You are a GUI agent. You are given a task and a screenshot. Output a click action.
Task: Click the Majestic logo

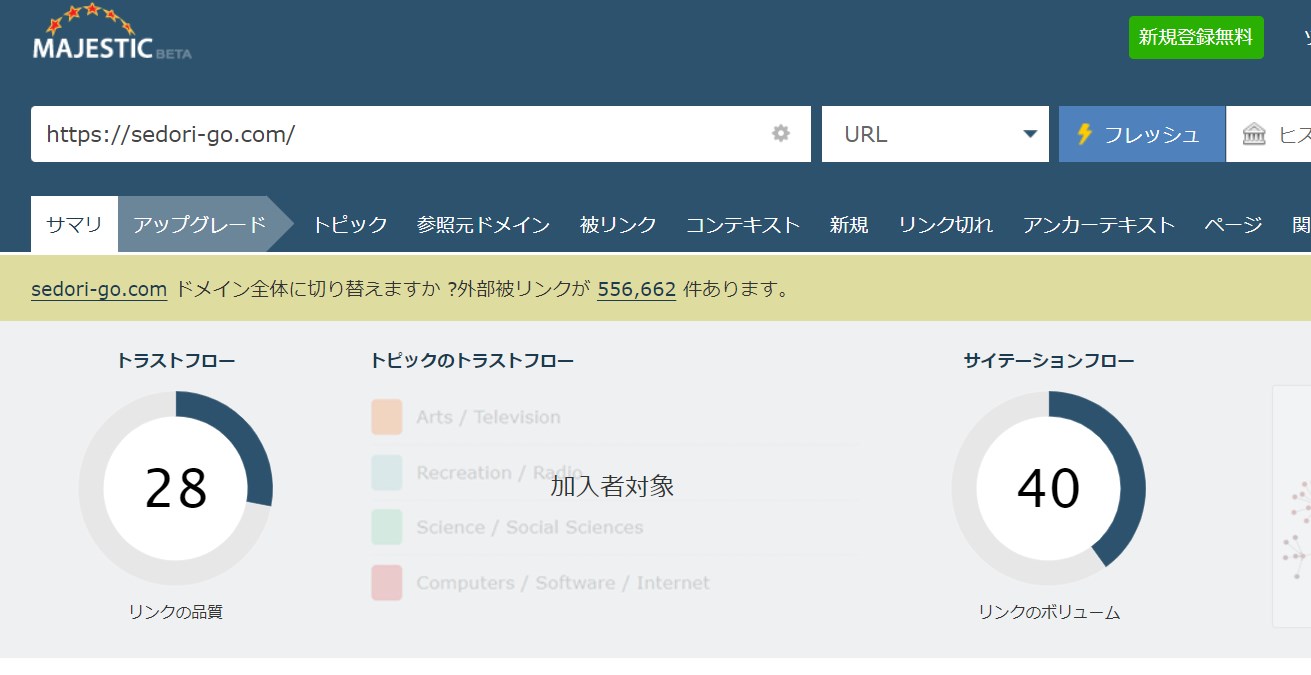point(111,35)
